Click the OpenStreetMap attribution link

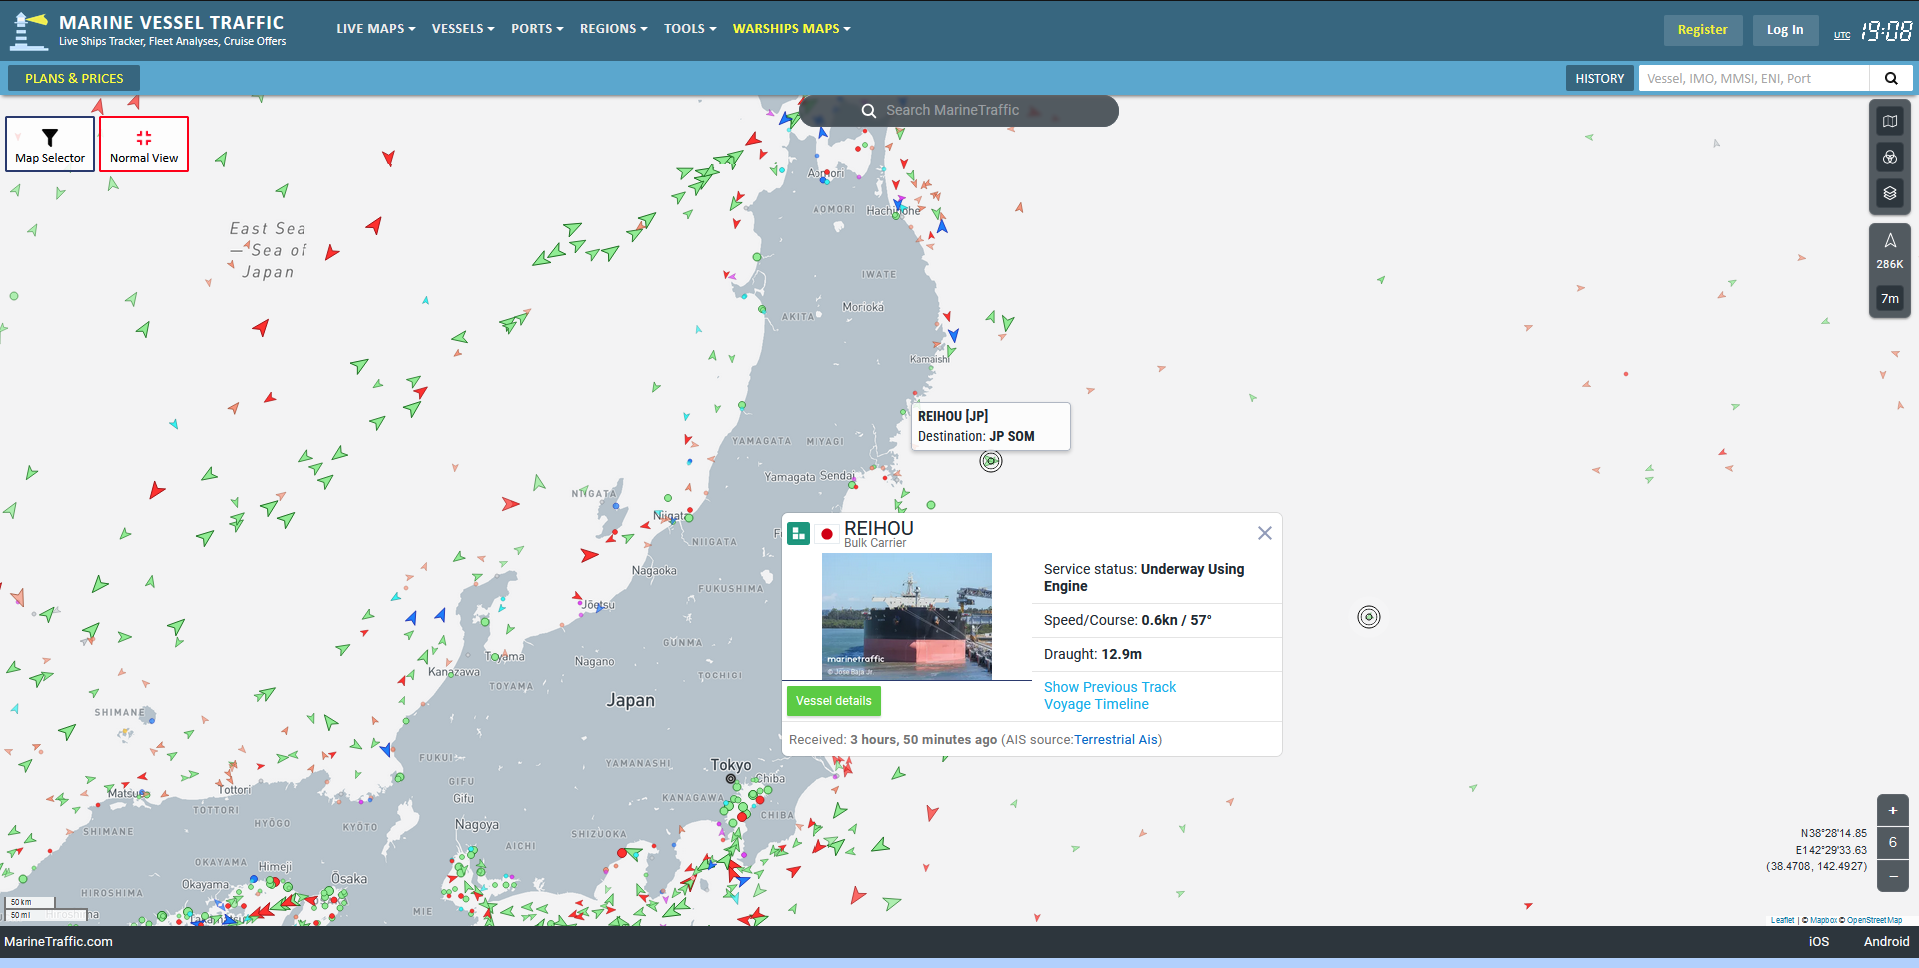[1874, 920]
